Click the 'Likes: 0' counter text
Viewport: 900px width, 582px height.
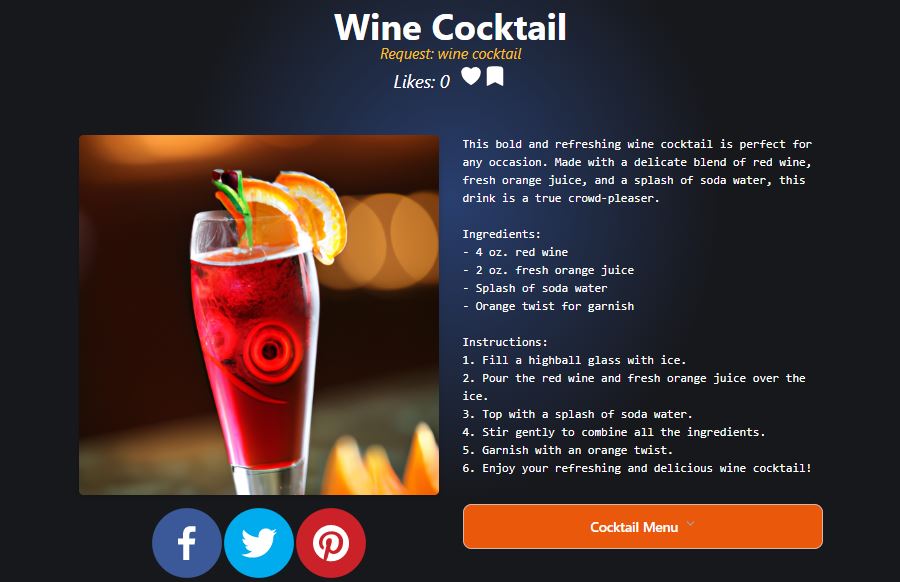tap(422, 82)
